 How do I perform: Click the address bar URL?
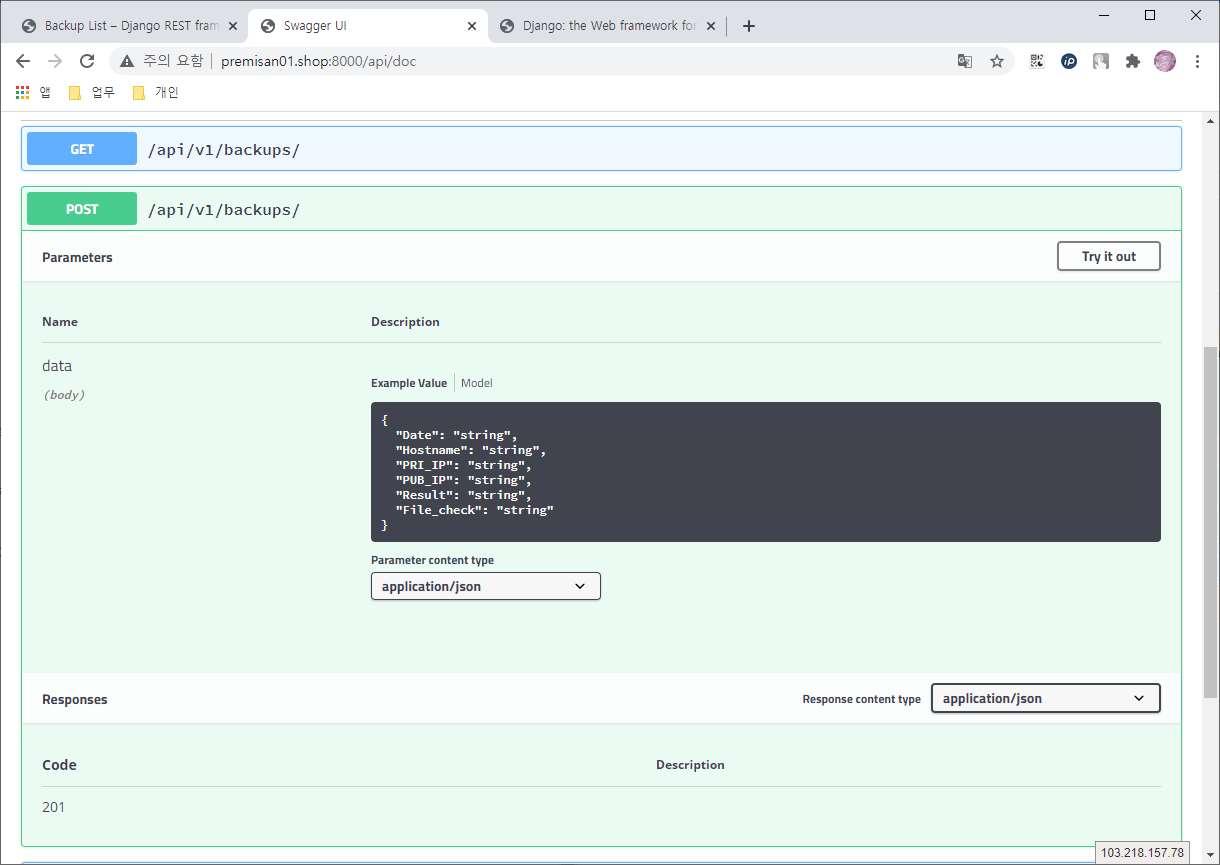click(318, 61)
